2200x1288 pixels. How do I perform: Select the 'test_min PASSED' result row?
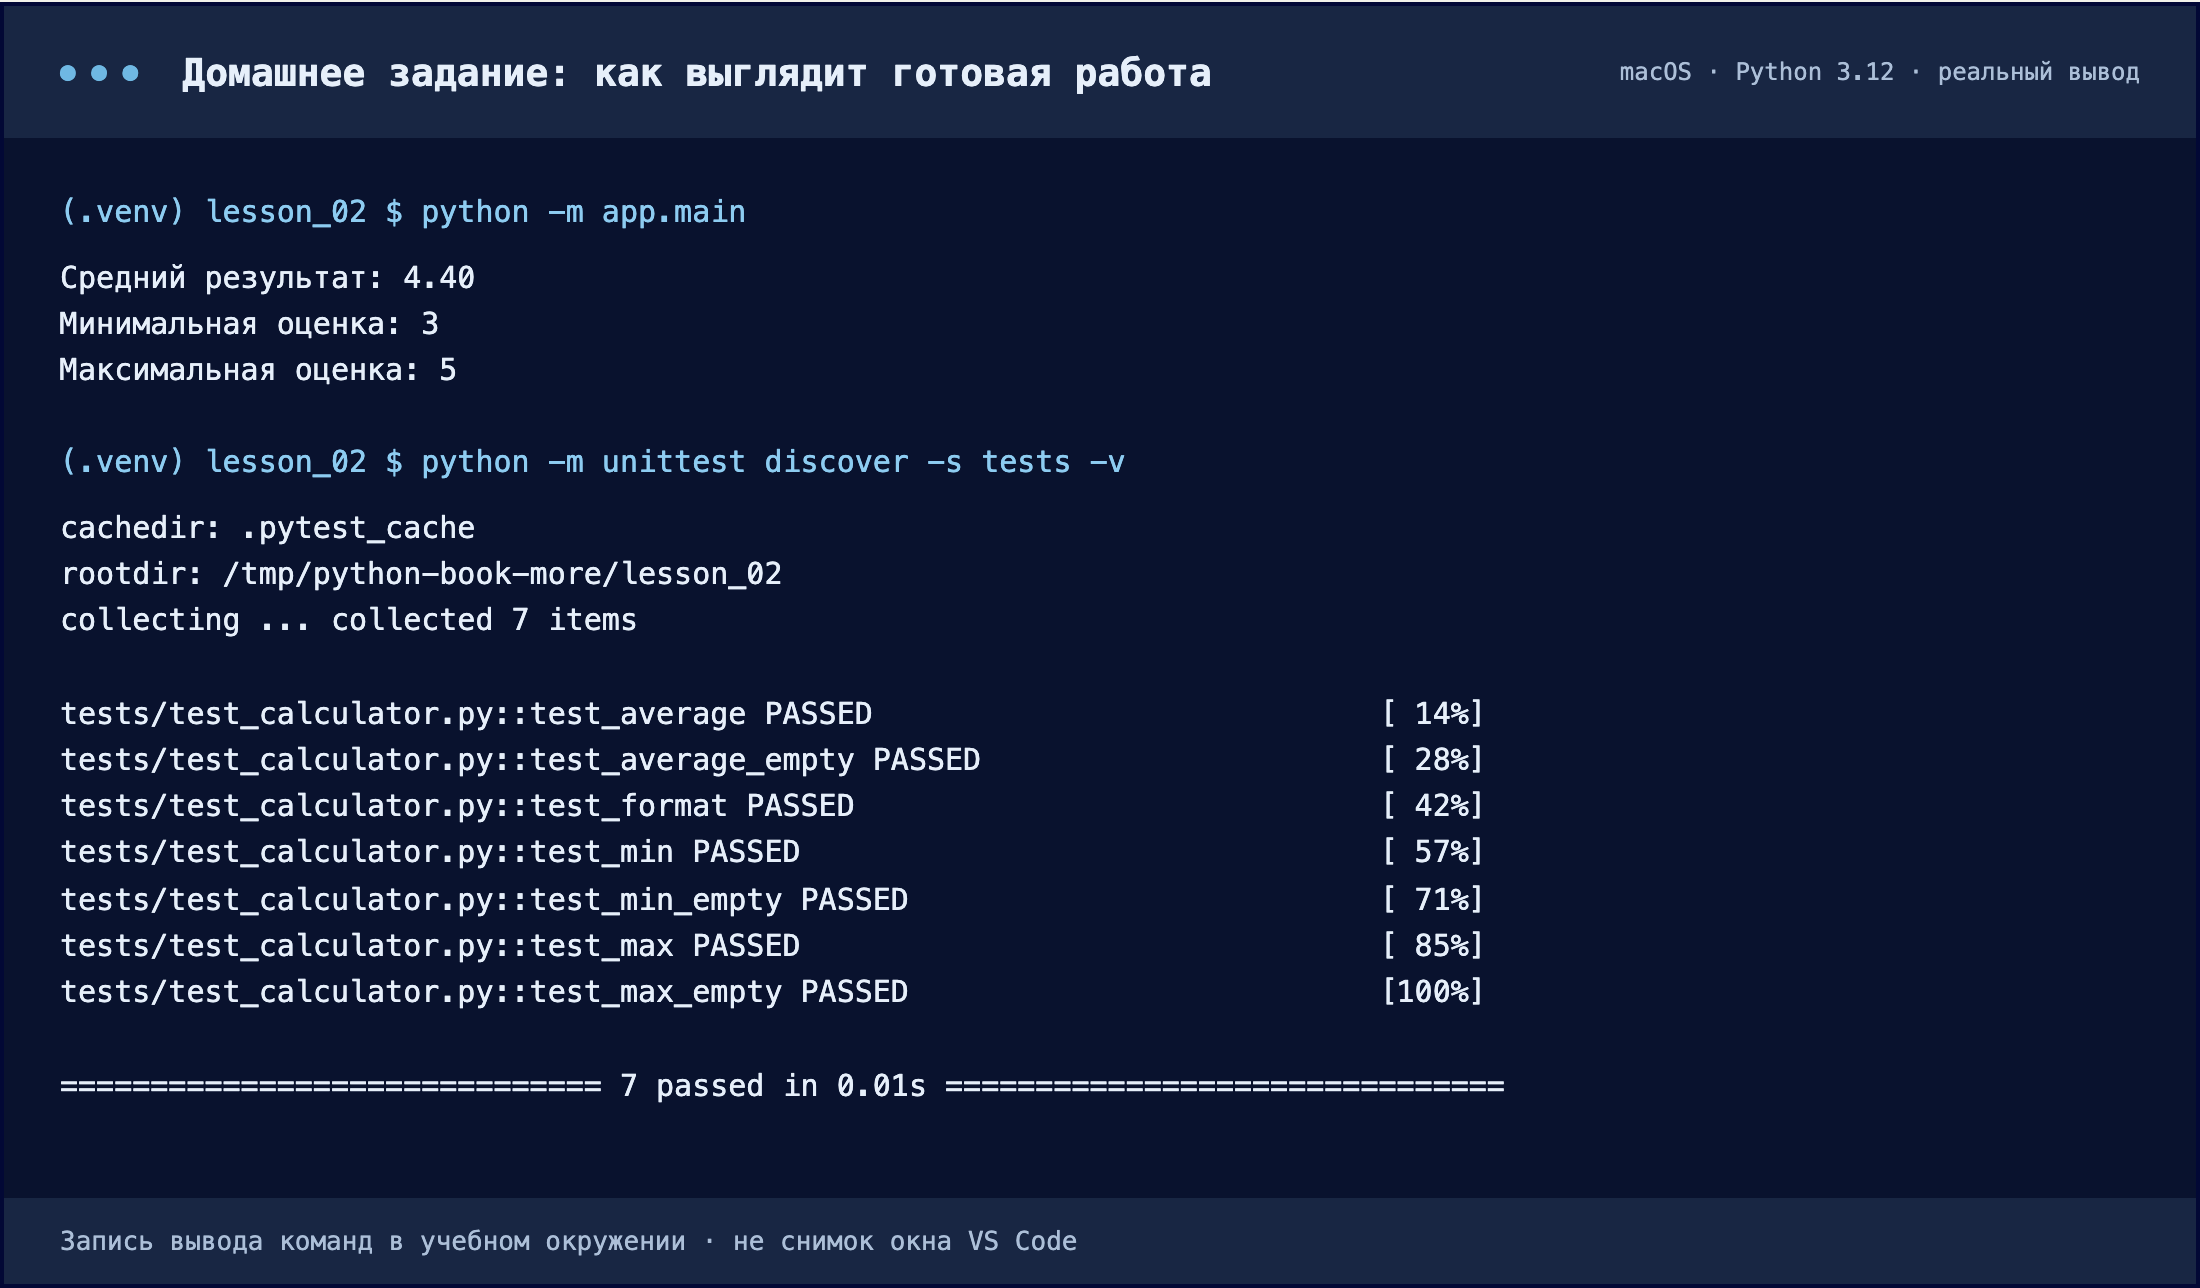pos(772,852)
